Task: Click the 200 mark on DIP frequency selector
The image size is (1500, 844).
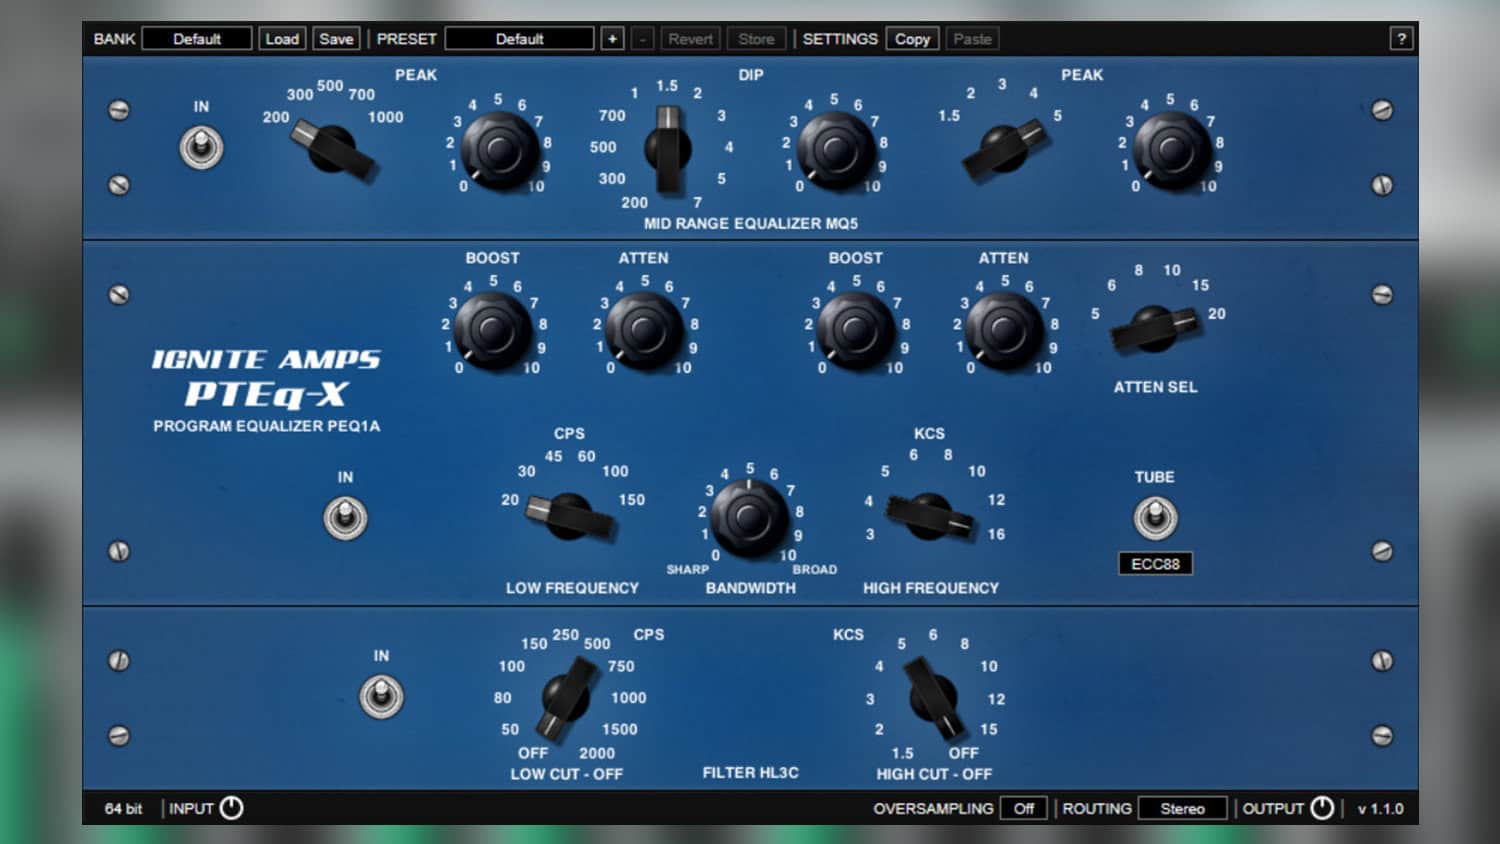Action: click(x=634, y=202)
